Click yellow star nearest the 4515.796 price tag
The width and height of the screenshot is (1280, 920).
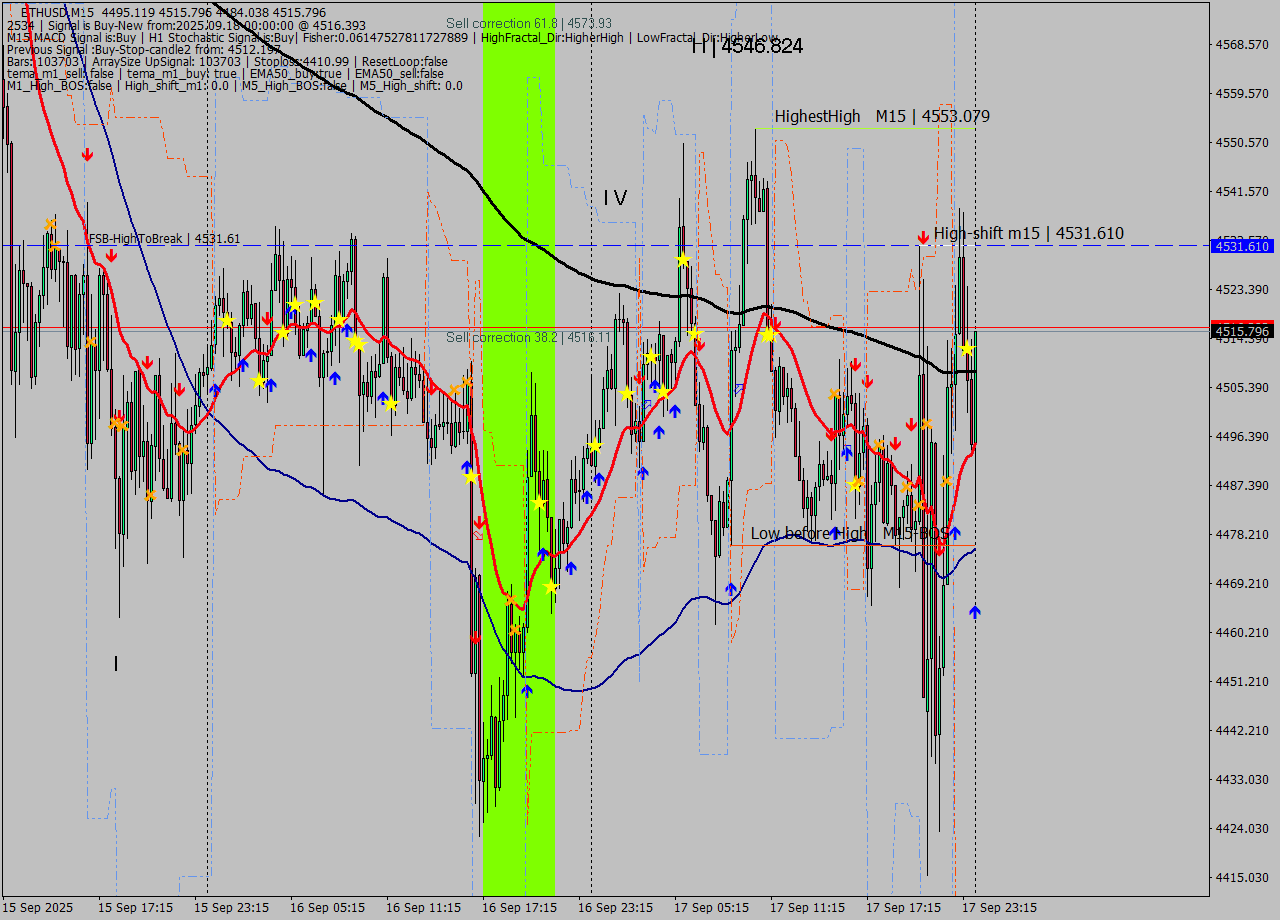[x=967, y=348]
